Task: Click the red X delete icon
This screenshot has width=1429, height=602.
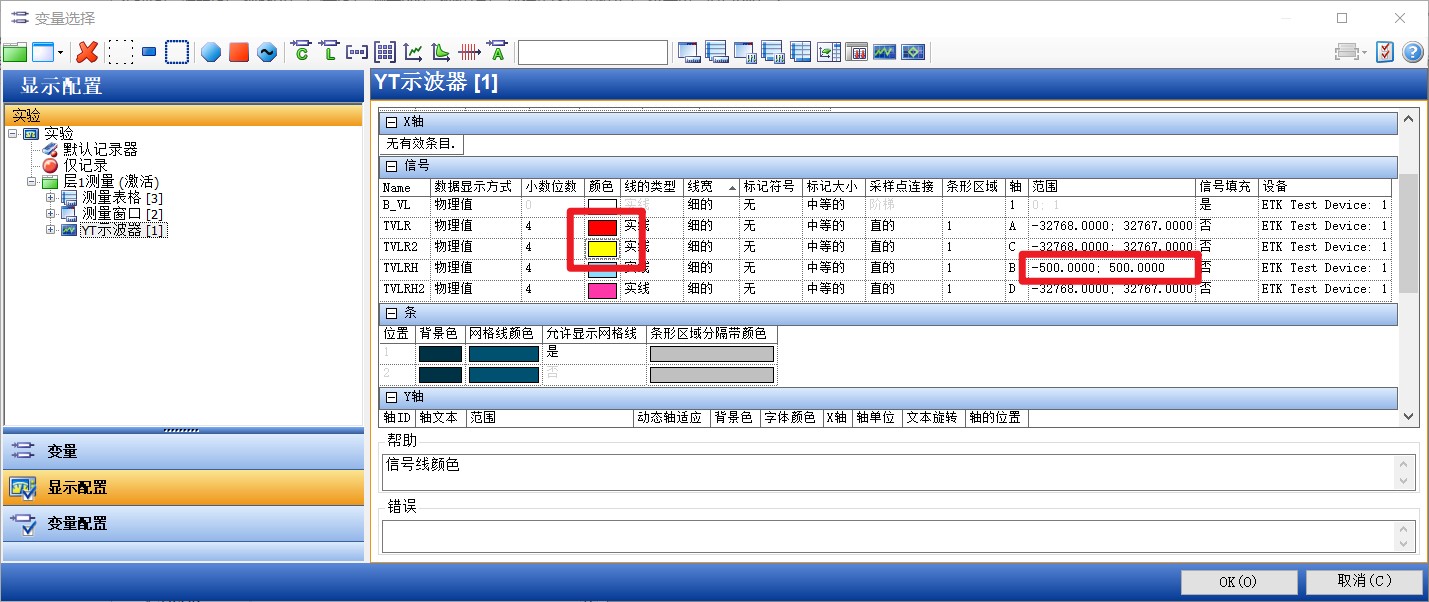Action: point(88,51)
